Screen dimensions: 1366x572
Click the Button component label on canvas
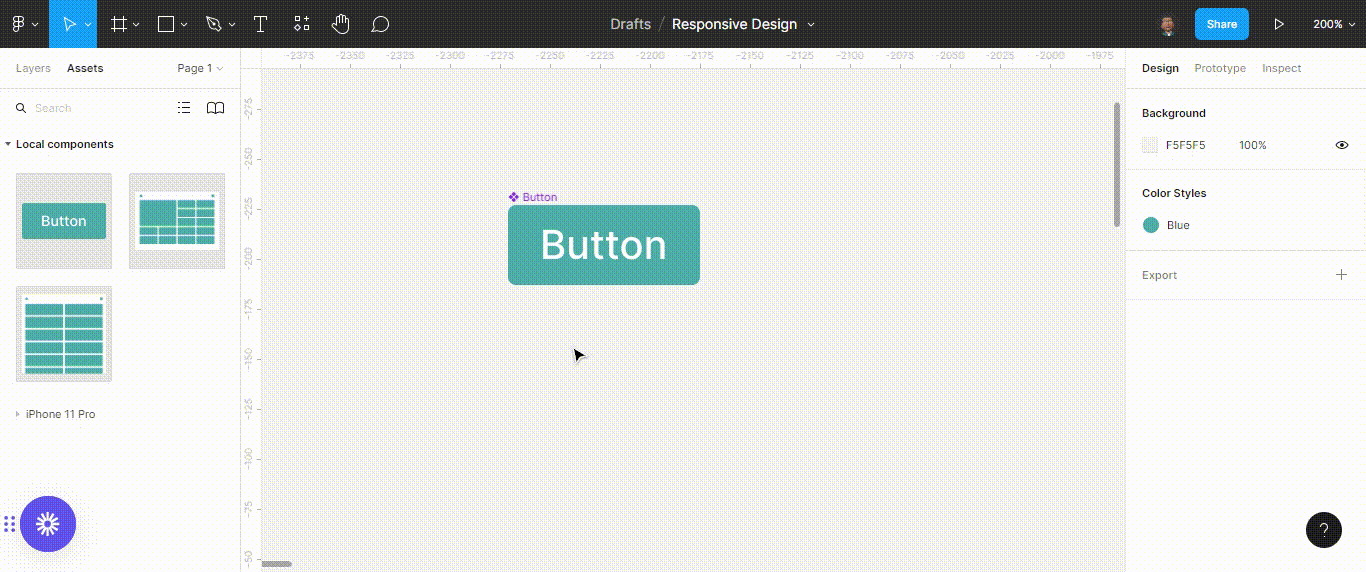click(x=533, y=197)
